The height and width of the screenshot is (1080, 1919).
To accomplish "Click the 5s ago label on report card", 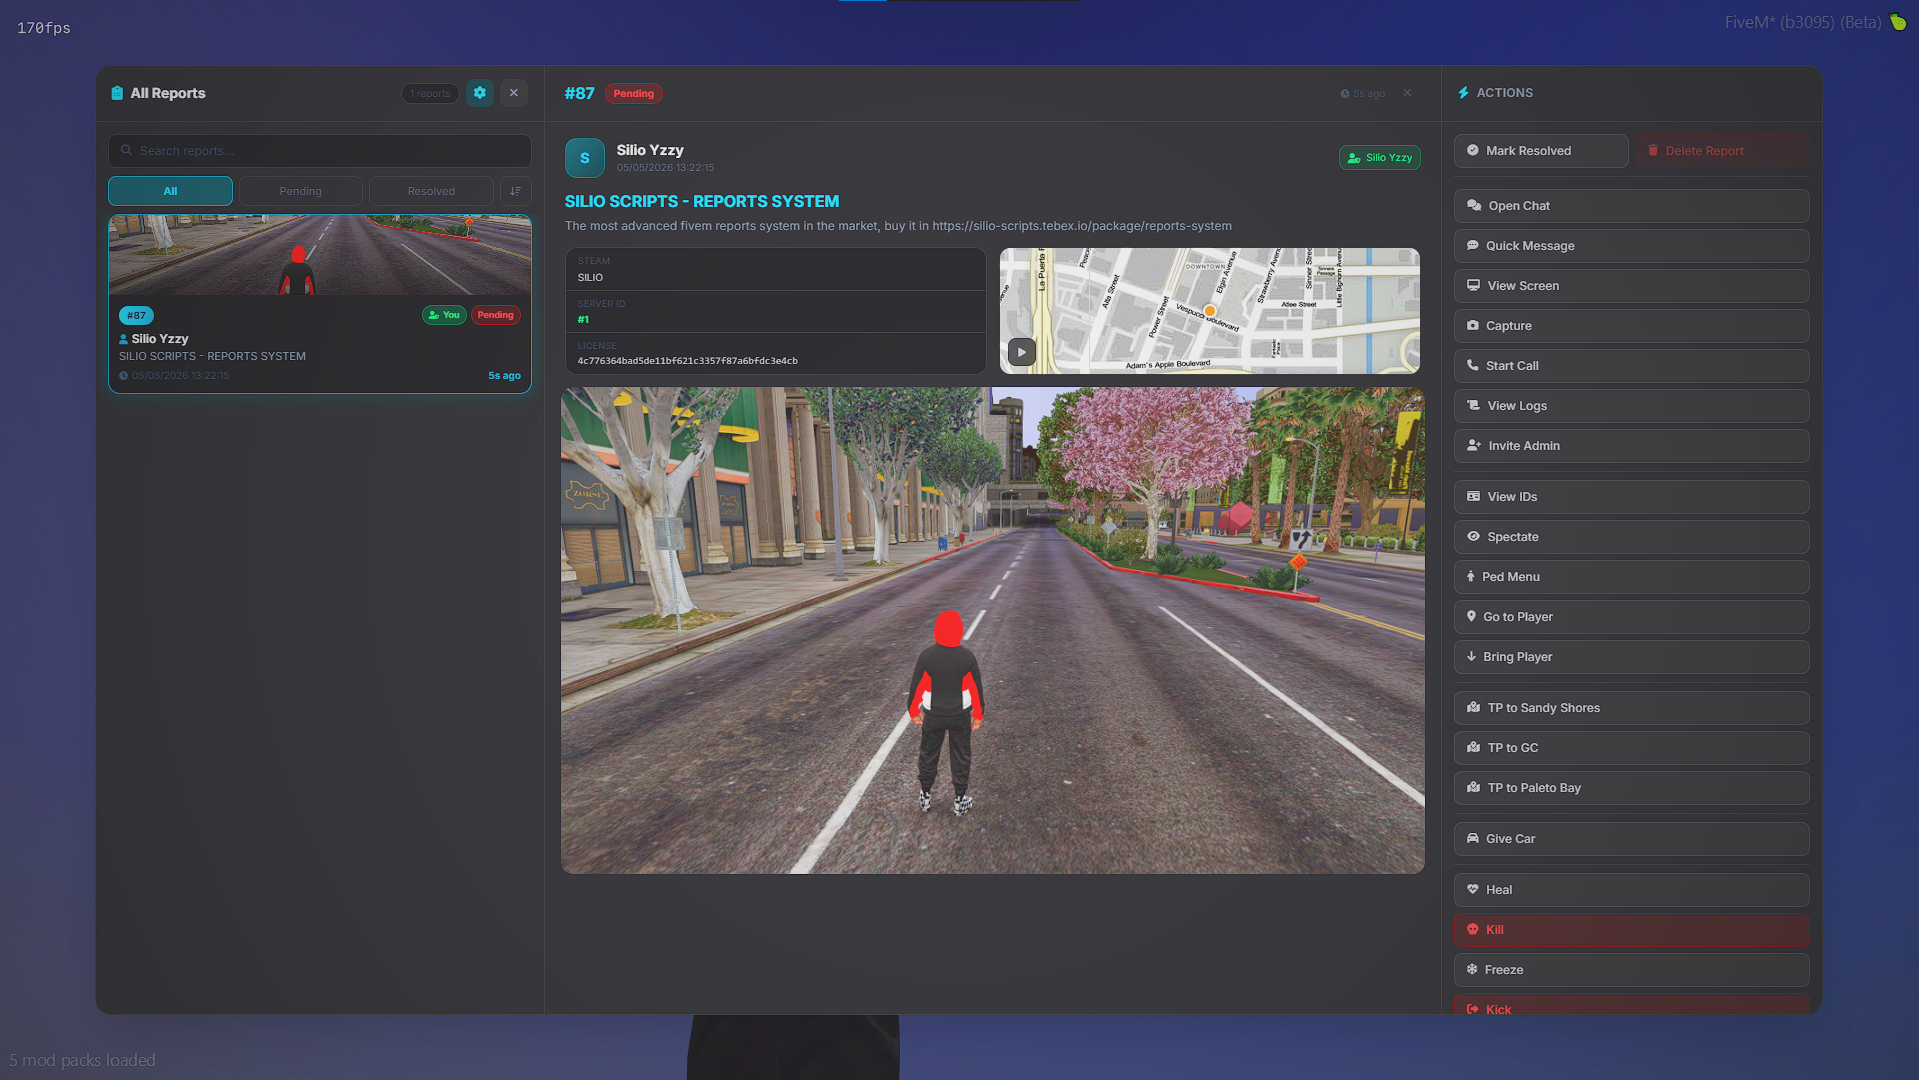I will pos(504,376).
